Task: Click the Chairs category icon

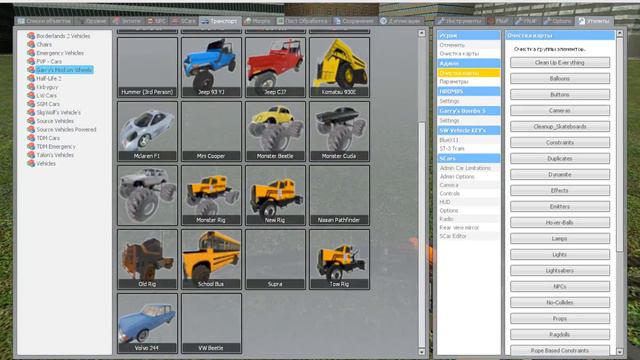Action: [x=31, y=44]
